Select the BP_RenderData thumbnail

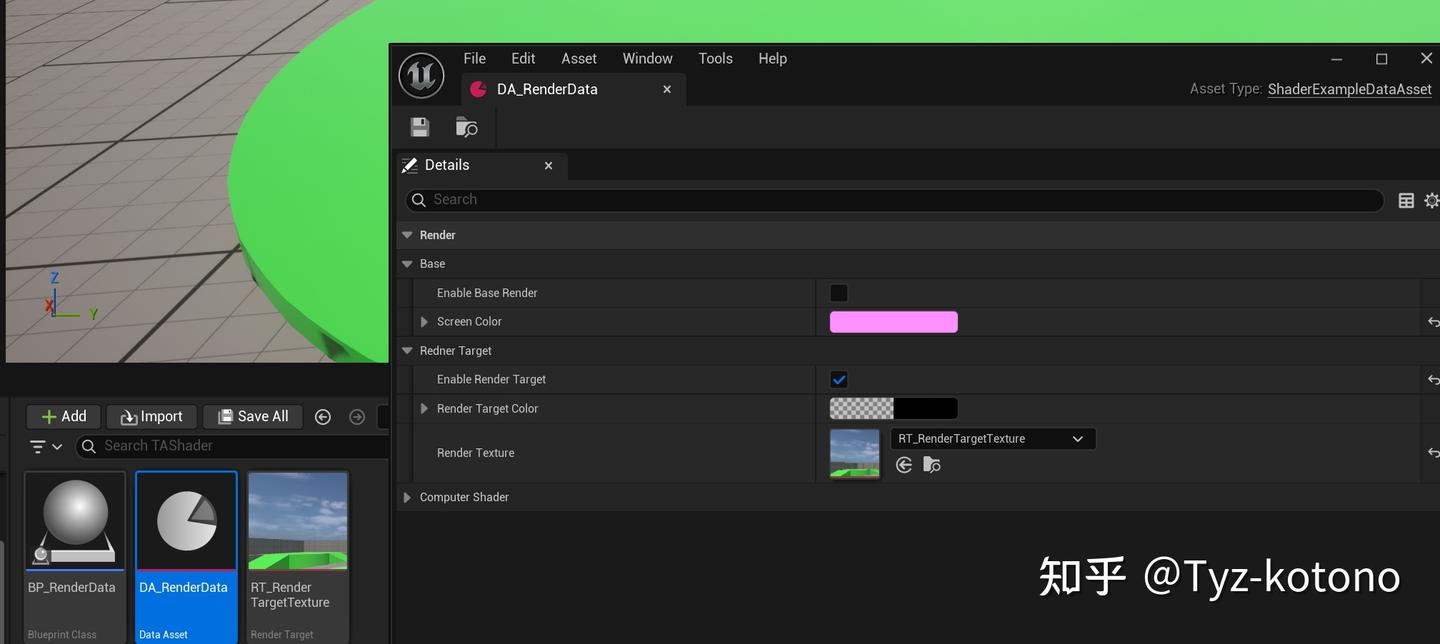[x=74, y=519]
